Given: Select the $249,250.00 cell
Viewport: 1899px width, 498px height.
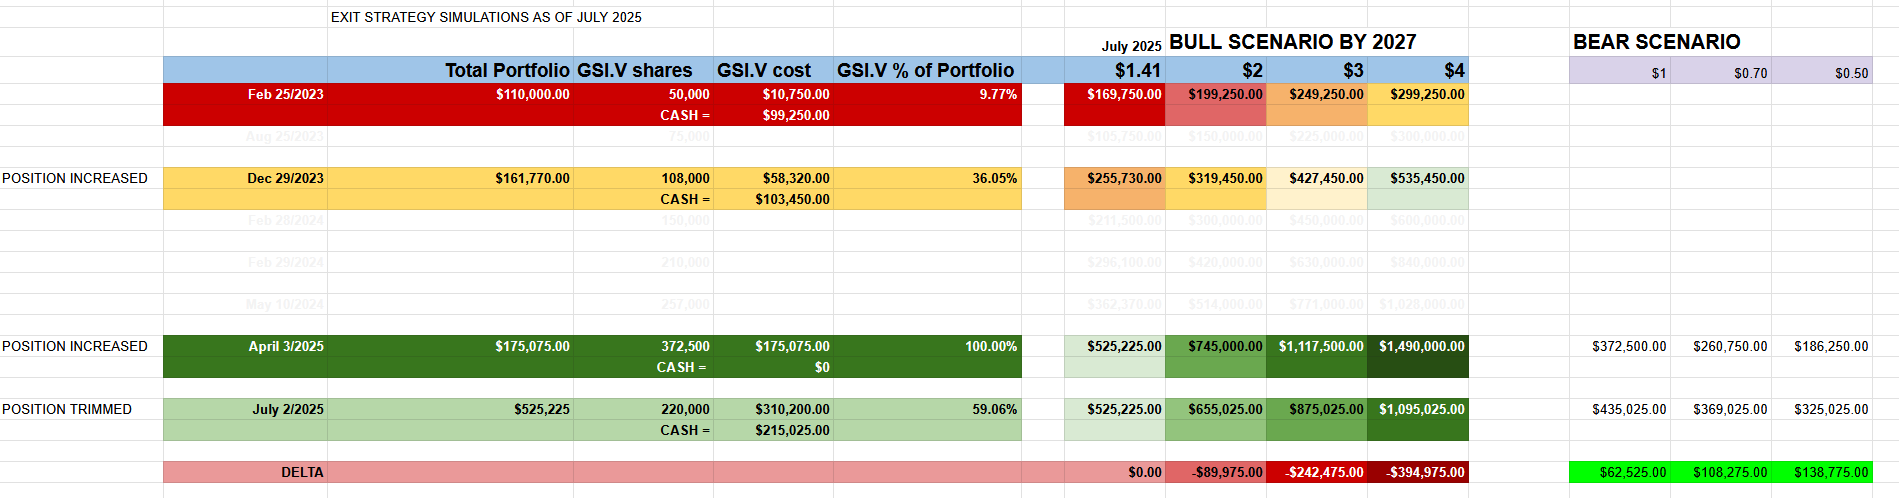Looking at the screenshot, I should point(1317,94).
